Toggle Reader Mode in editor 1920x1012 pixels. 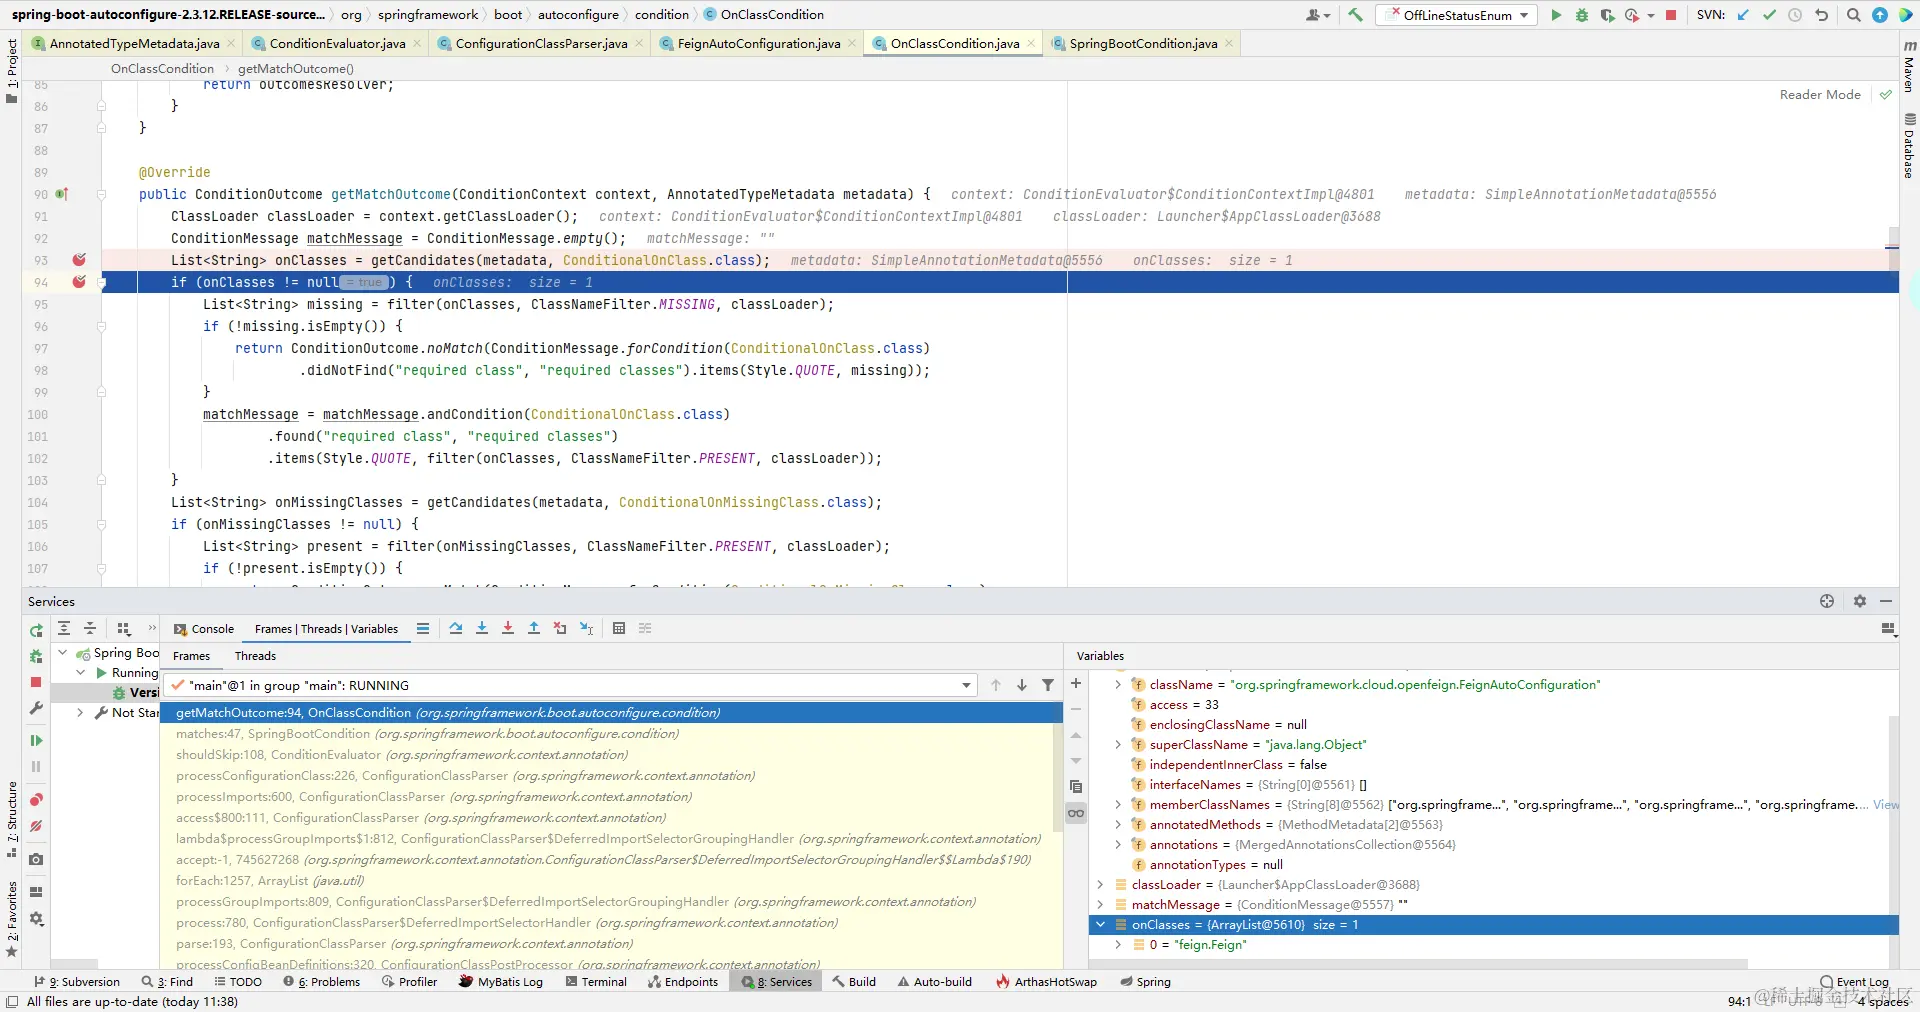1820,95
